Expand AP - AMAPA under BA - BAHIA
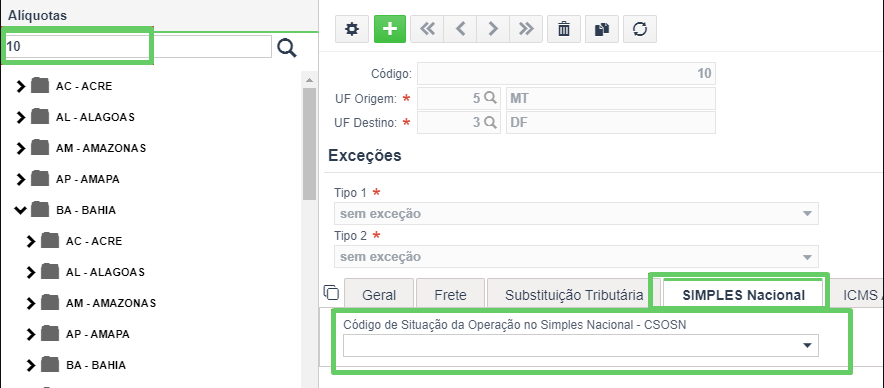This screenshot has height=388, width=884. pos(31,334)
